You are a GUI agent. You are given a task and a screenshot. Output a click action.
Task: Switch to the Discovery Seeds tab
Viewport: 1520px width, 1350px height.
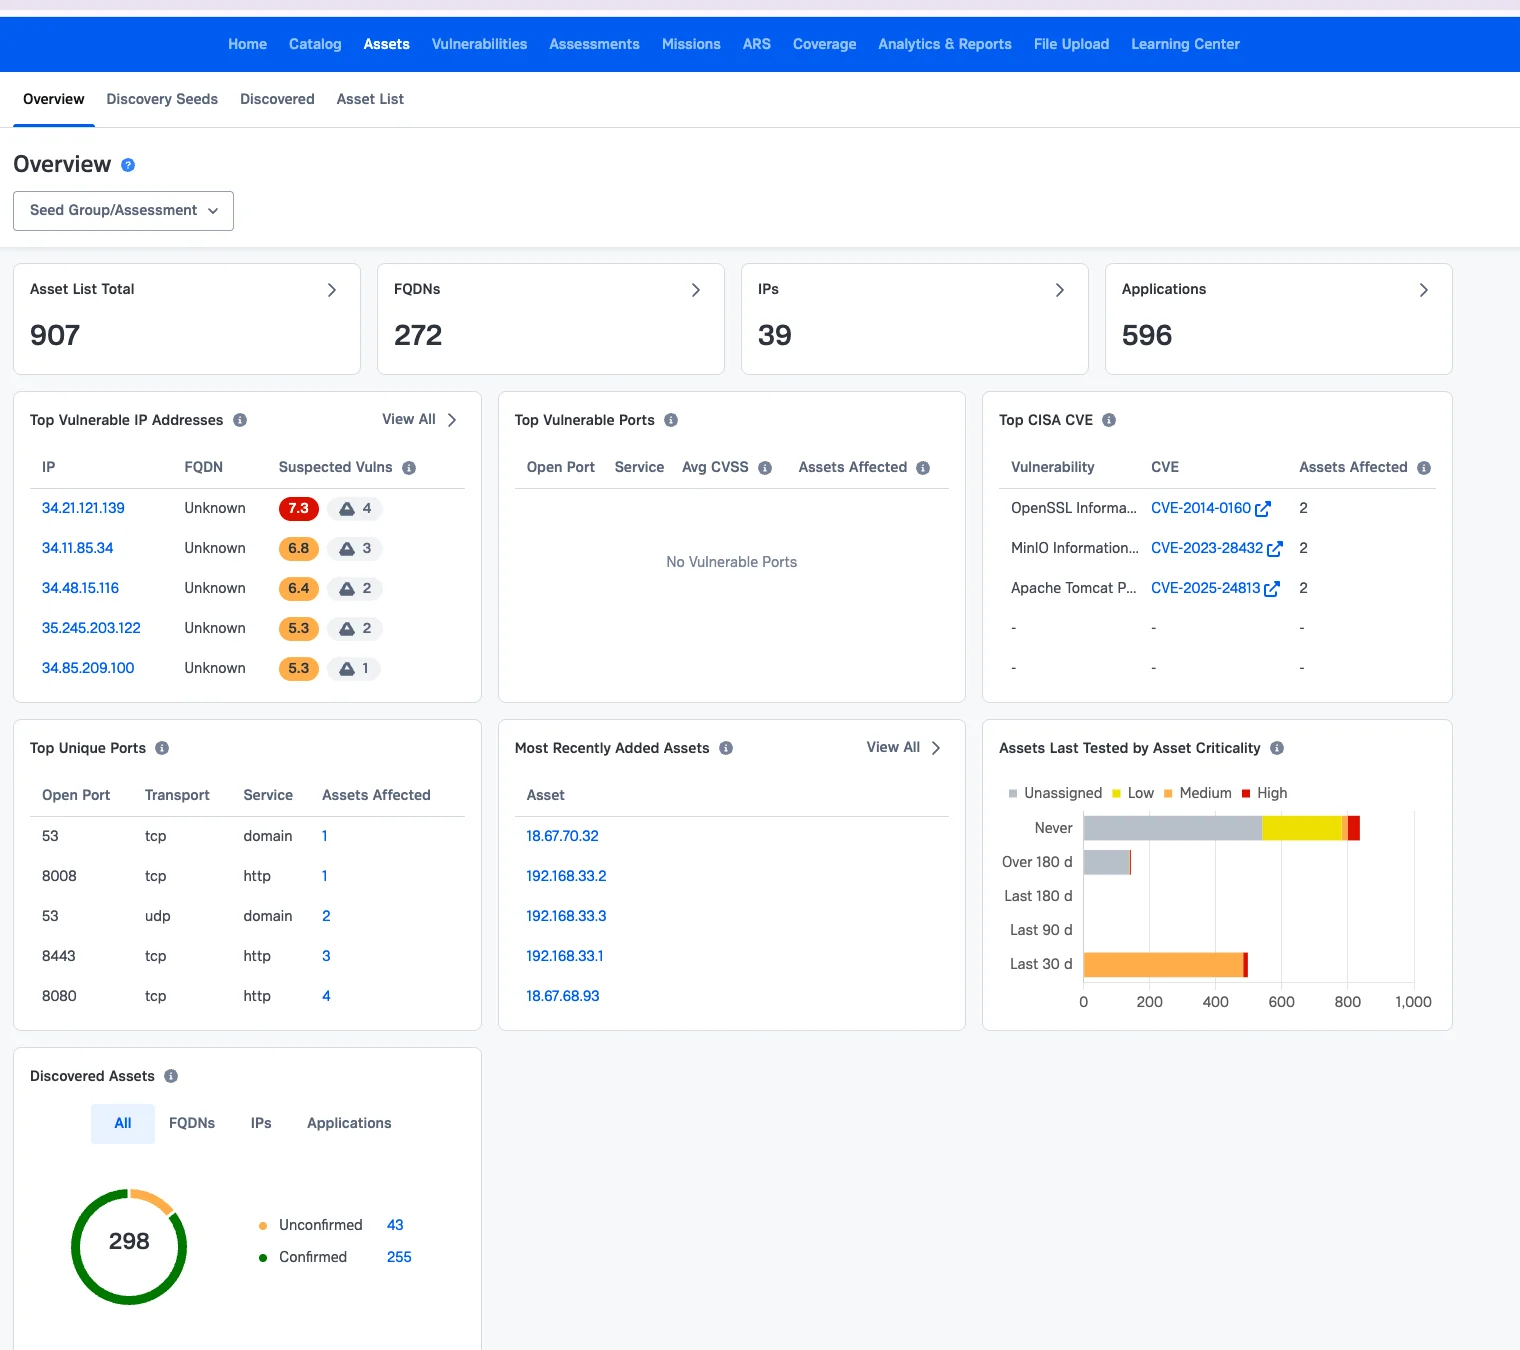click(162, 99)
